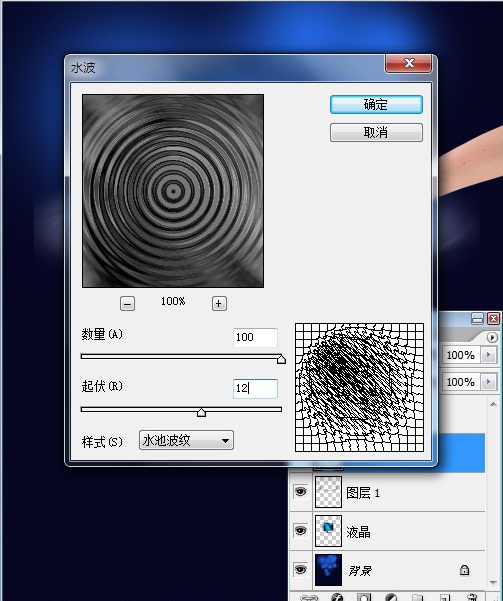Confirm the ZigZag filter with 确定
This screenshot has width=503, height=601.
376,104
